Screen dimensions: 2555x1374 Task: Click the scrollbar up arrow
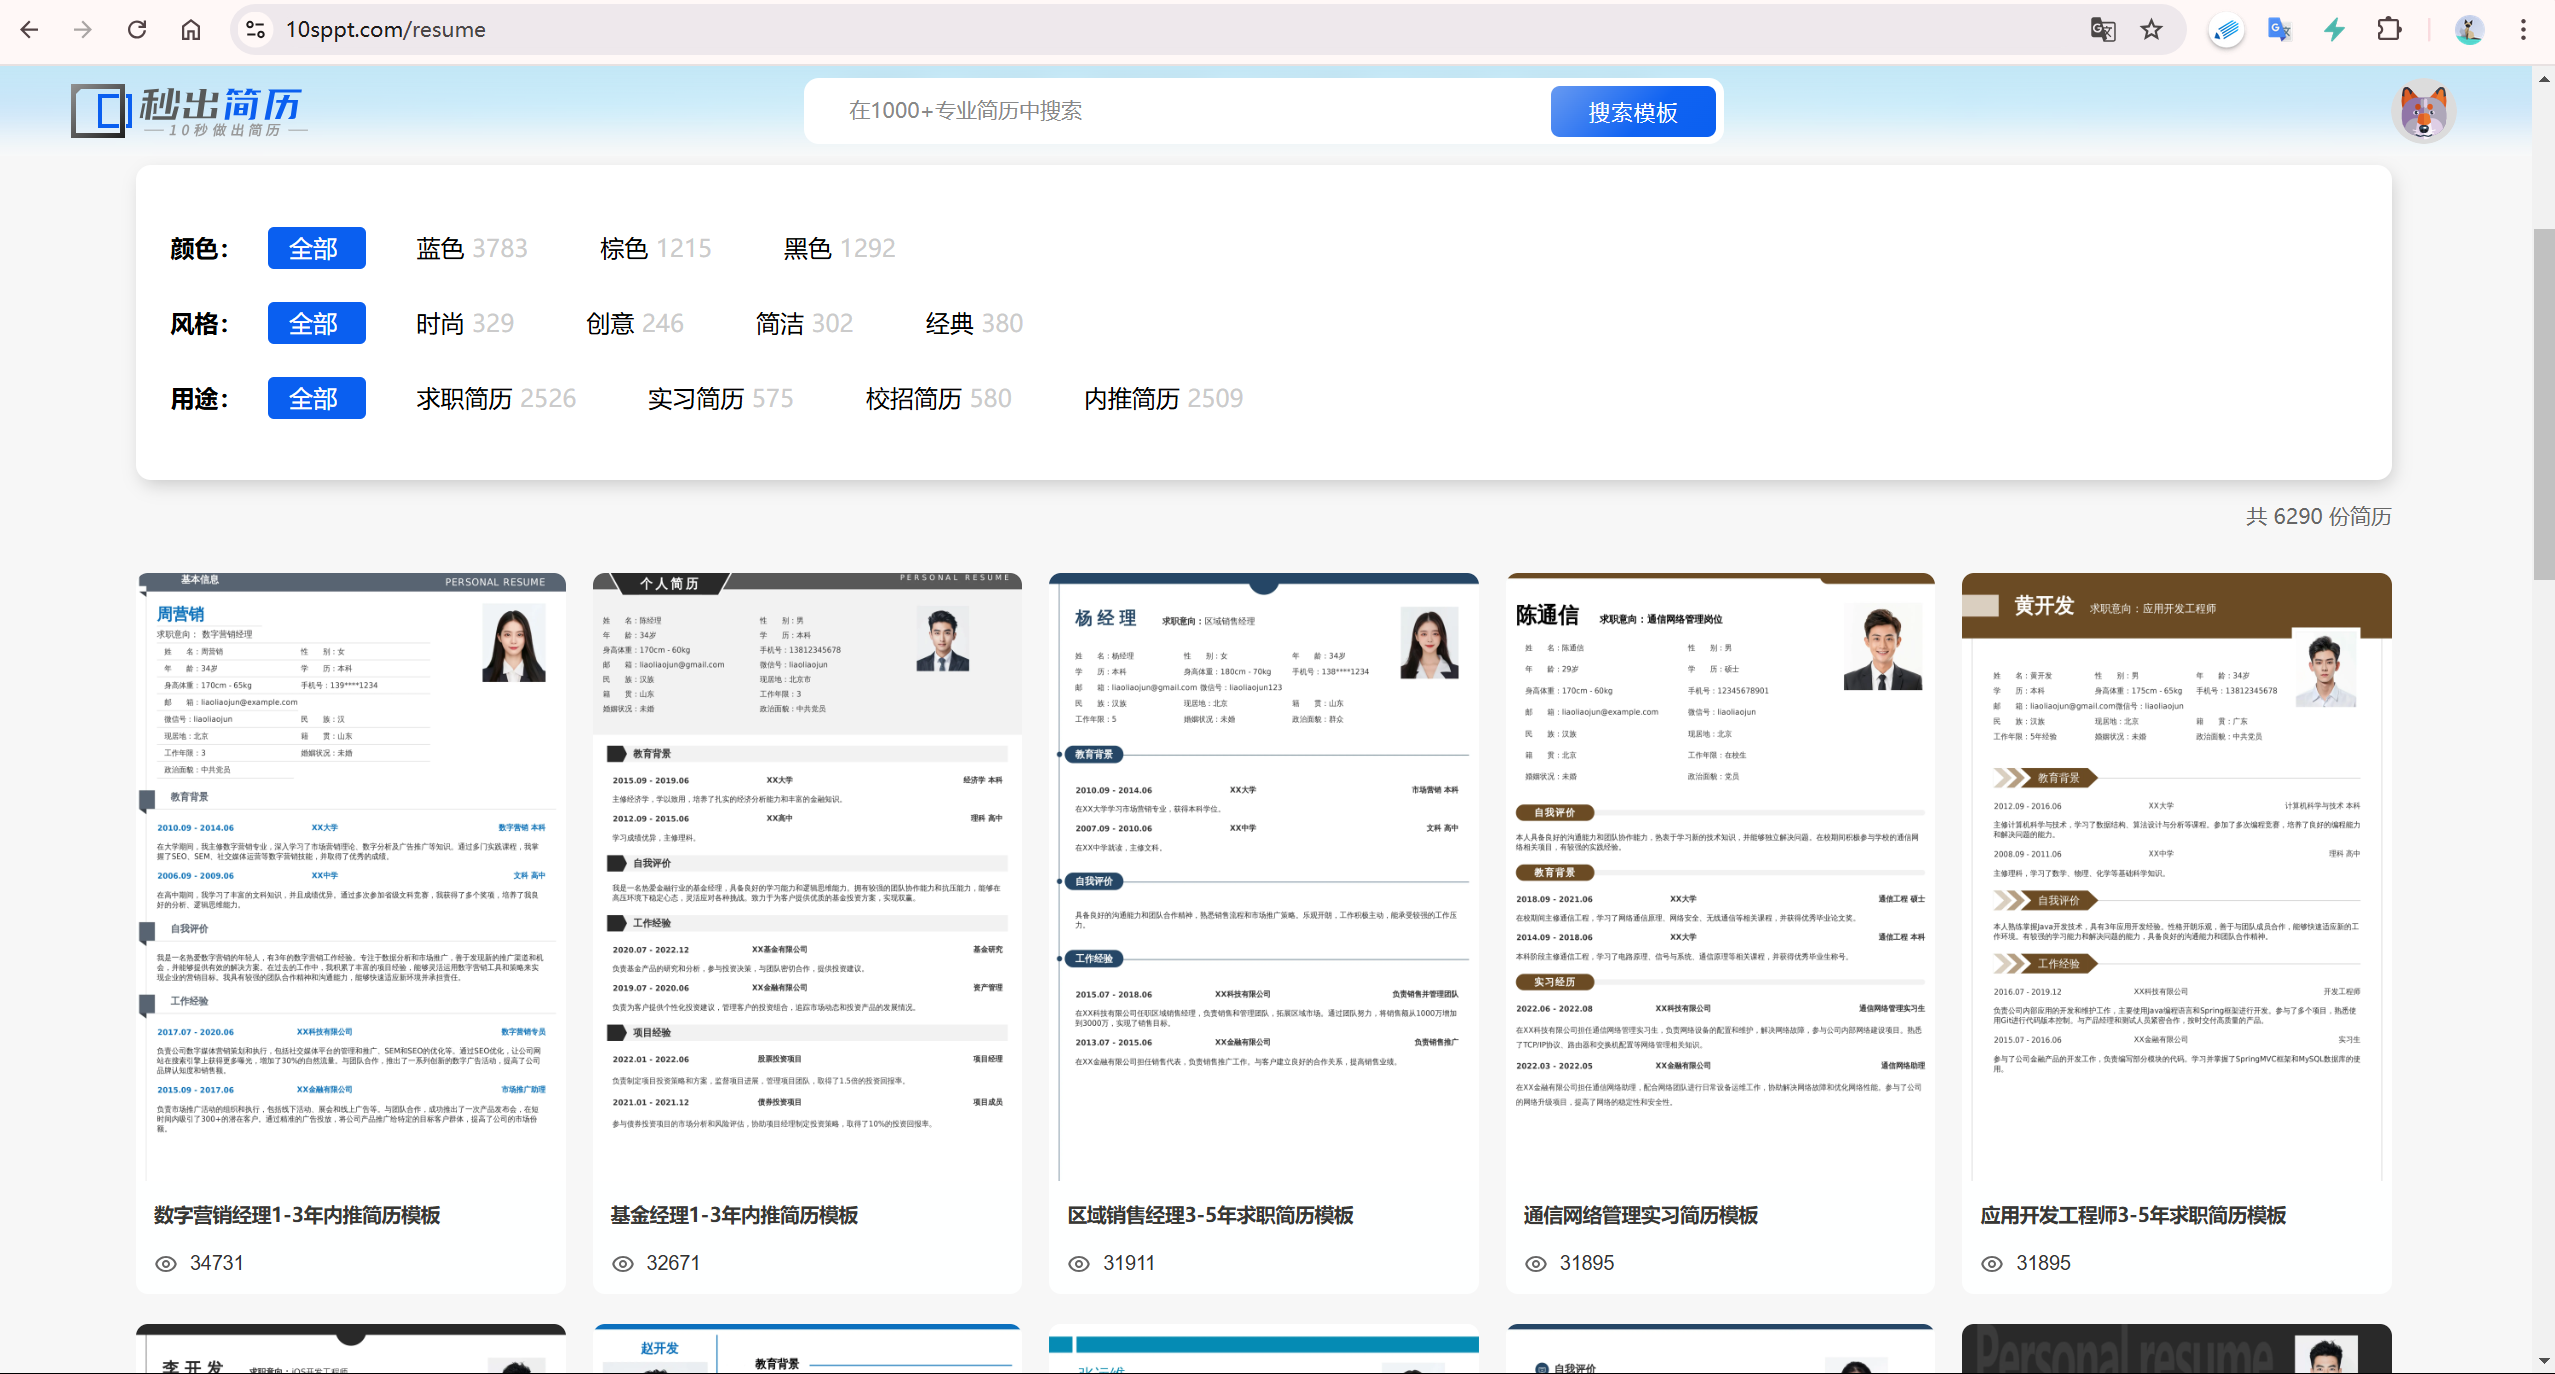2544,78
